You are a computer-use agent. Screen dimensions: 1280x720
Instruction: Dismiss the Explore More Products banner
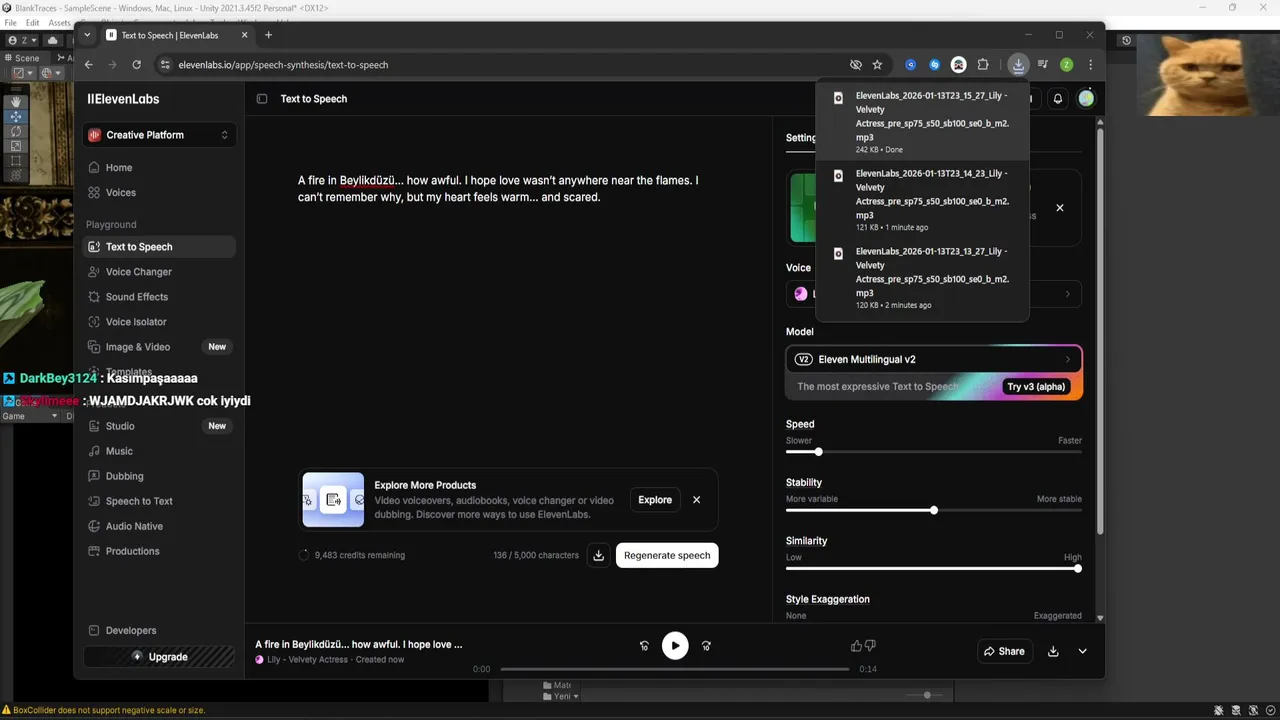coord(697,500)
